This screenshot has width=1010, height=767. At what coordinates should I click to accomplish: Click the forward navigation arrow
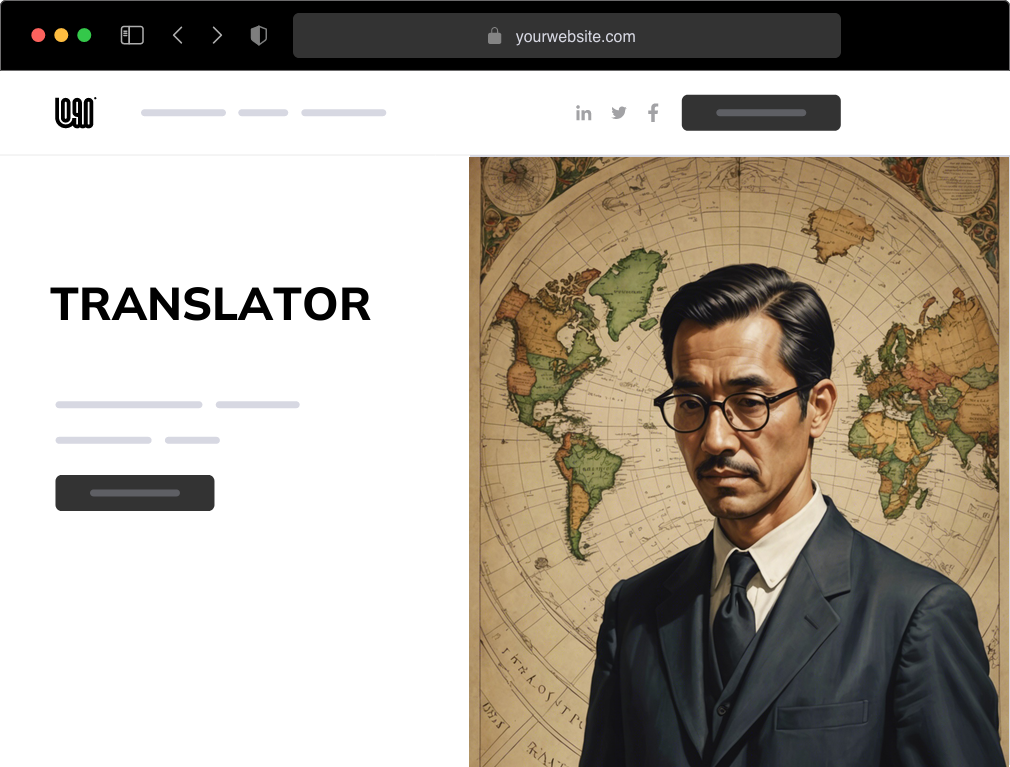(x=218, y=34)
